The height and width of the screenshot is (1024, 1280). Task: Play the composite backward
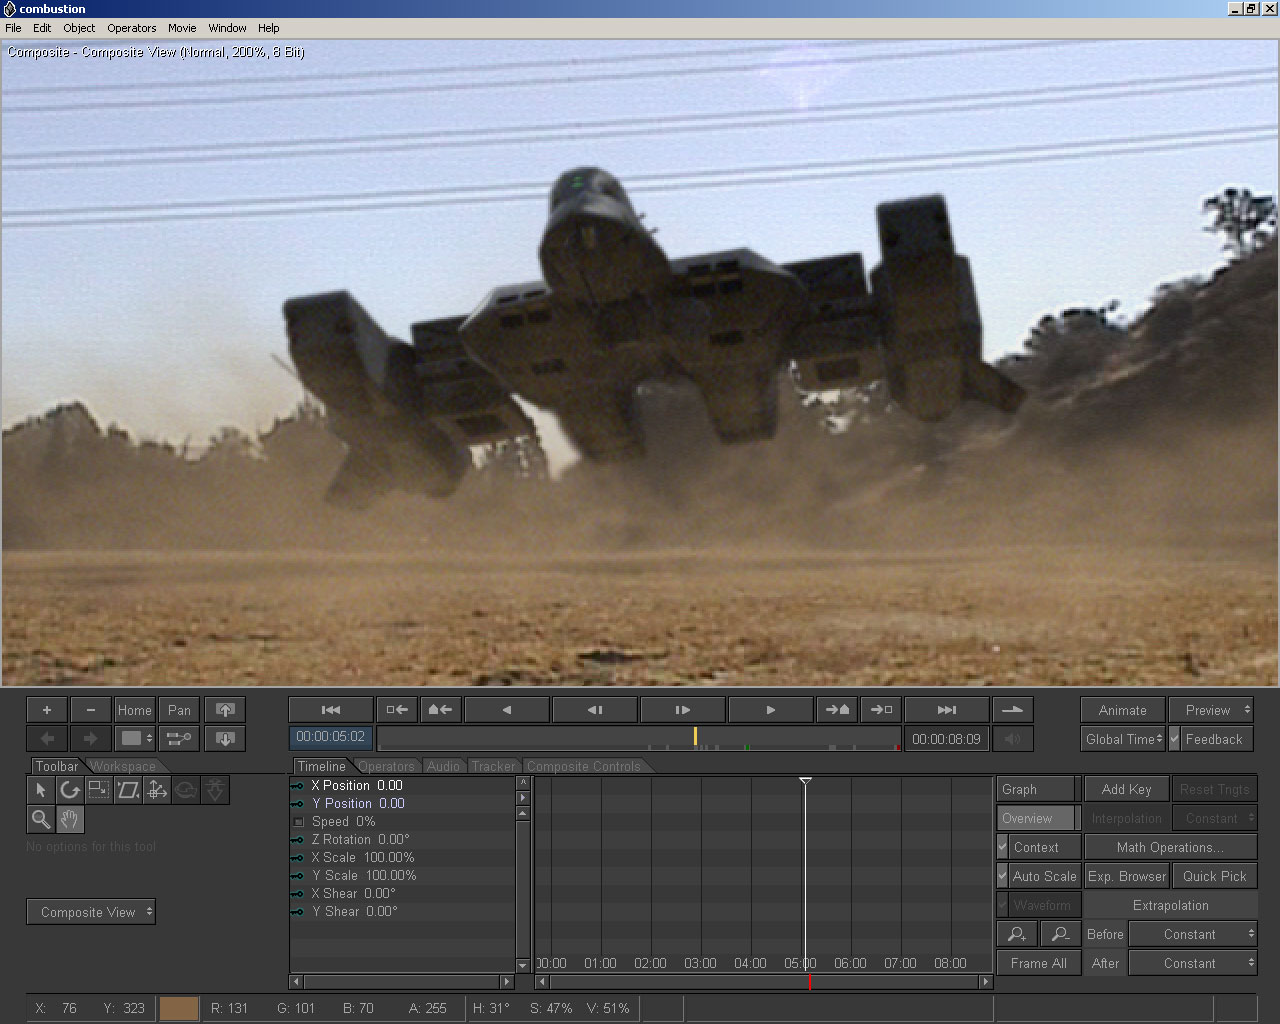507,710
